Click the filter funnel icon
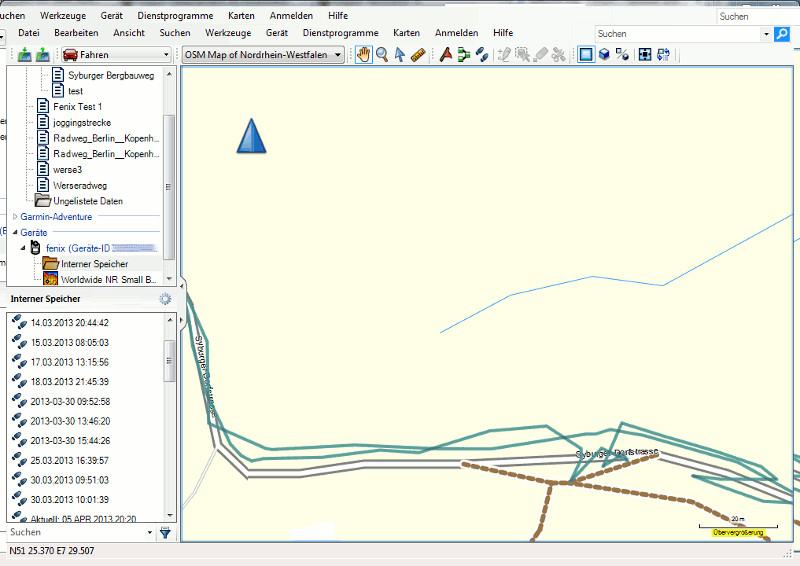 [165, 534]
